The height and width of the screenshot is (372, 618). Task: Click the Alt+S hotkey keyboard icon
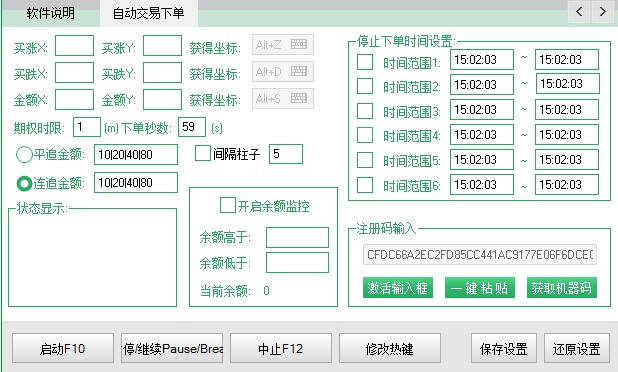click(x=299, y=98)
